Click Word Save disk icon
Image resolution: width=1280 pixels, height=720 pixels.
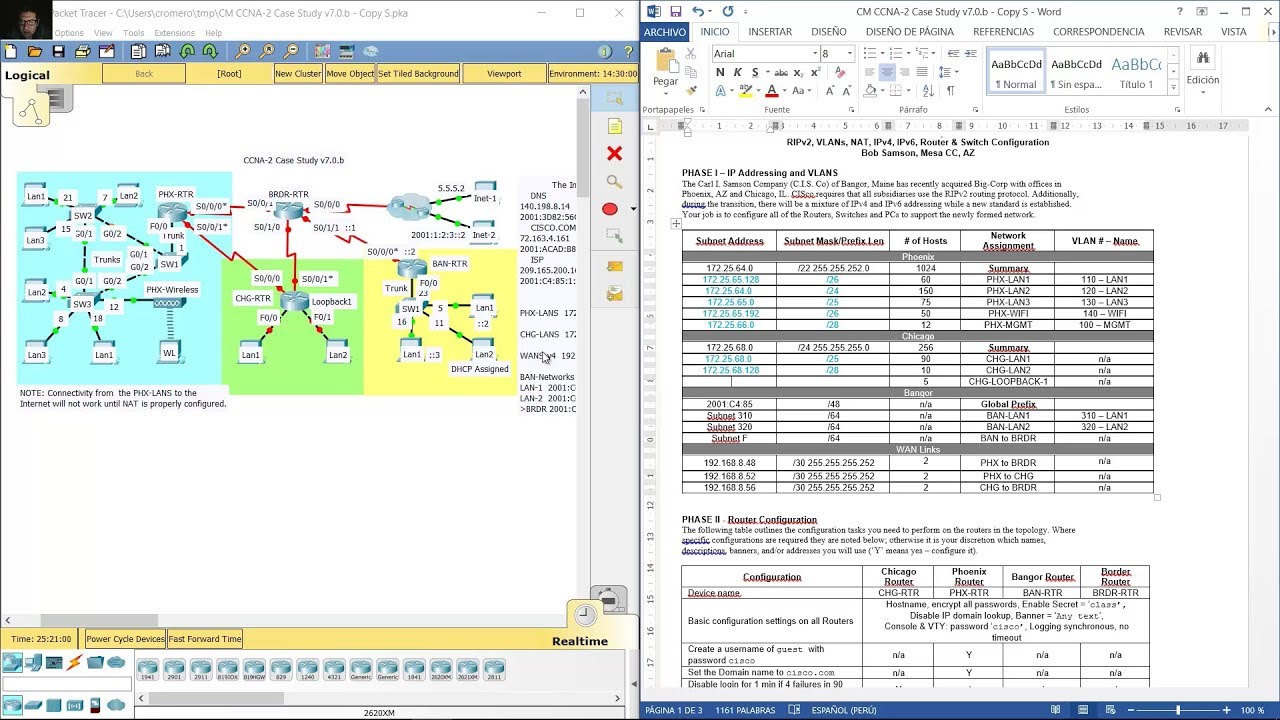click(x=676, y=12)
